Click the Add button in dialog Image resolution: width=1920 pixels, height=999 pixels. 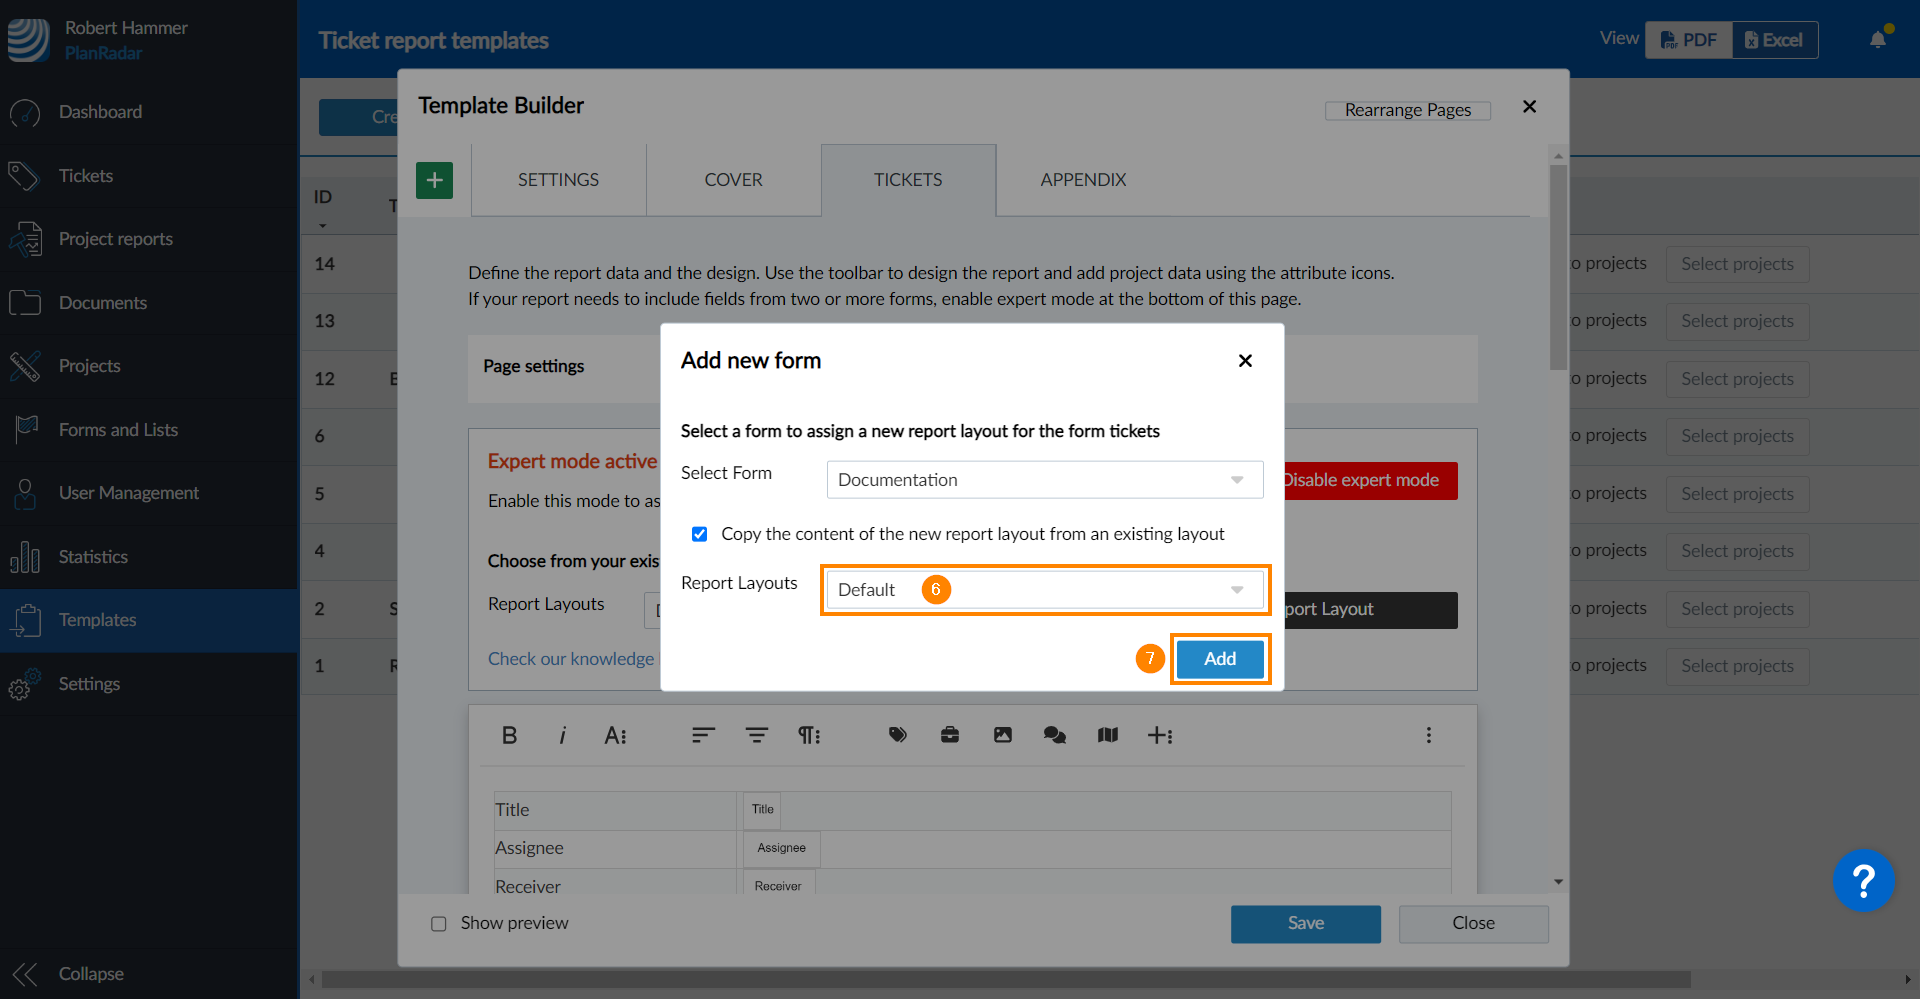pyautogui.click(x=1219, y=659)
